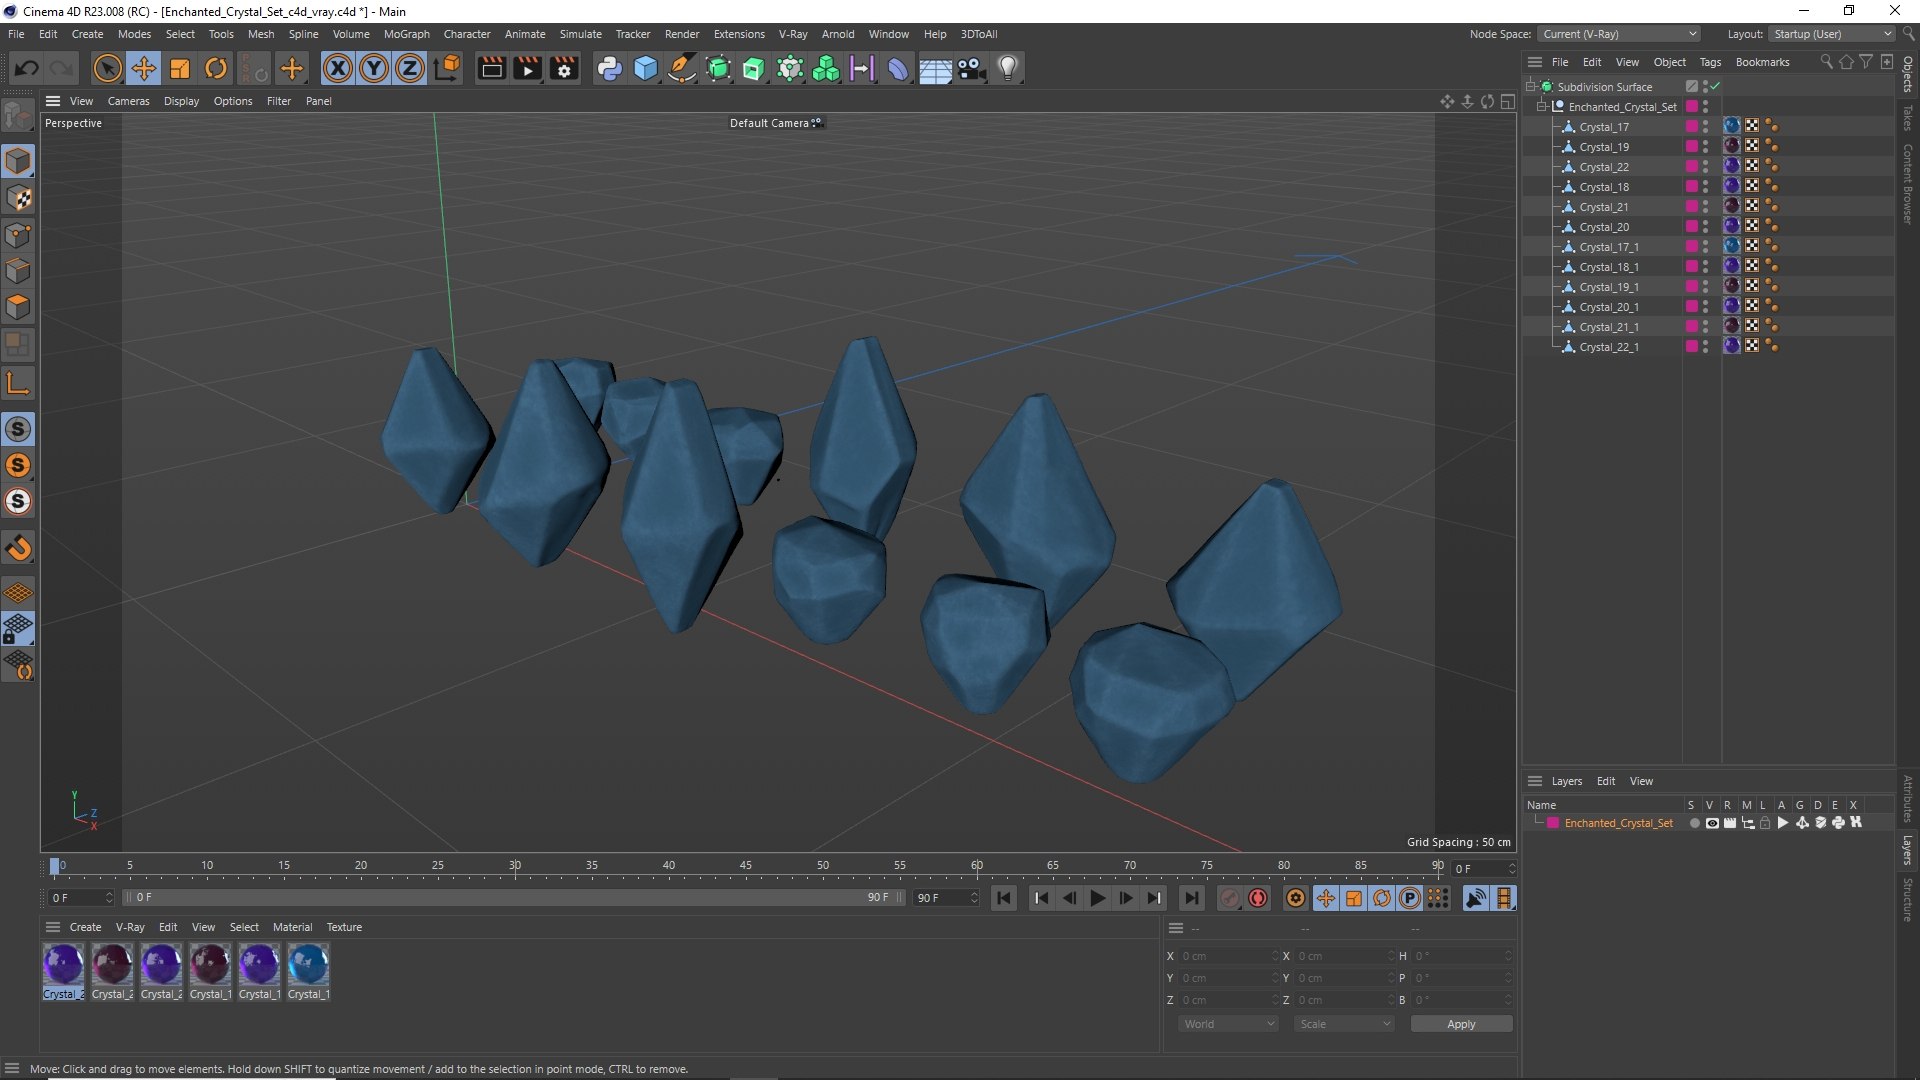Open the MoGraph menu

(406, 34)
